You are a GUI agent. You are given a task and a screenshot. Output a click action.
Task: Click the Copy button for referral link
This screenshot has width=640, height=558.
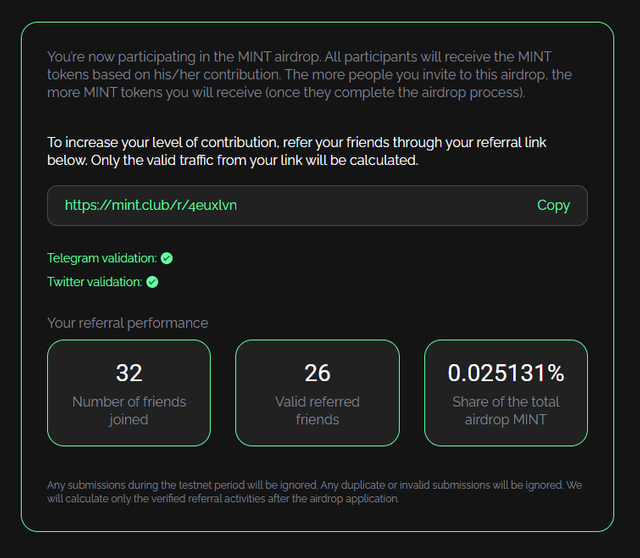(553, 205)
